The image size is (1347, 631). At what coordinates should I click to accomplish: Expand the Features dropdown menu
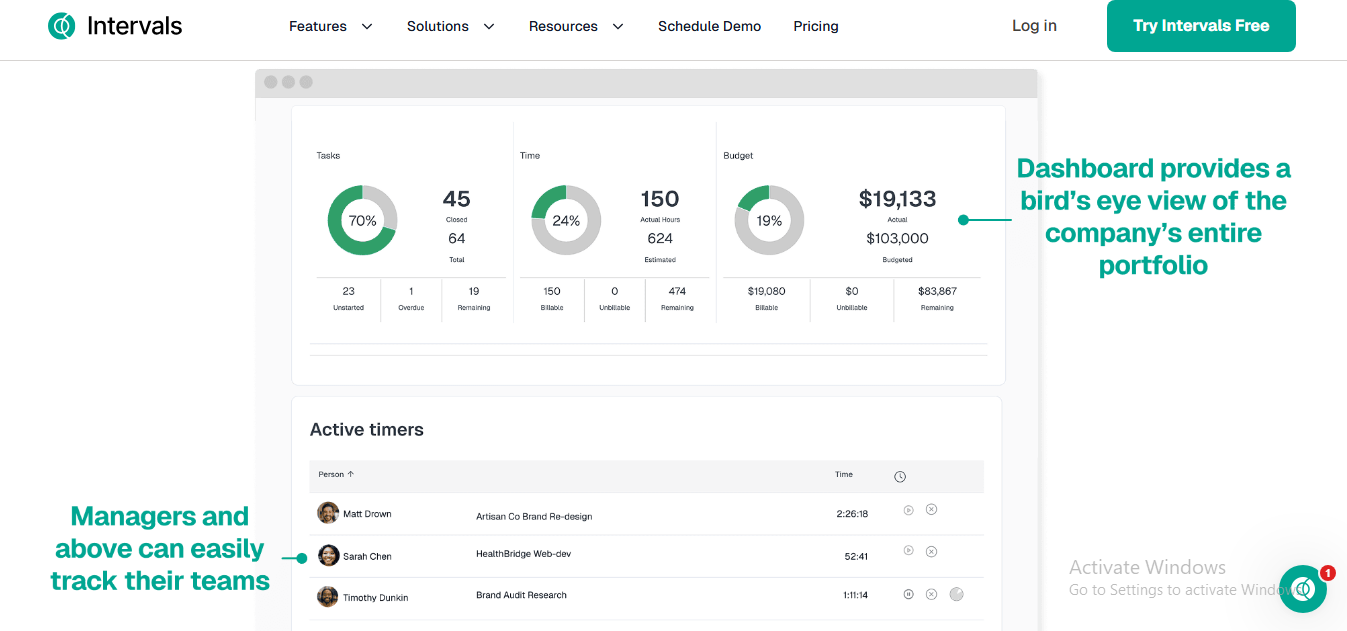click(x=330, y=26)
